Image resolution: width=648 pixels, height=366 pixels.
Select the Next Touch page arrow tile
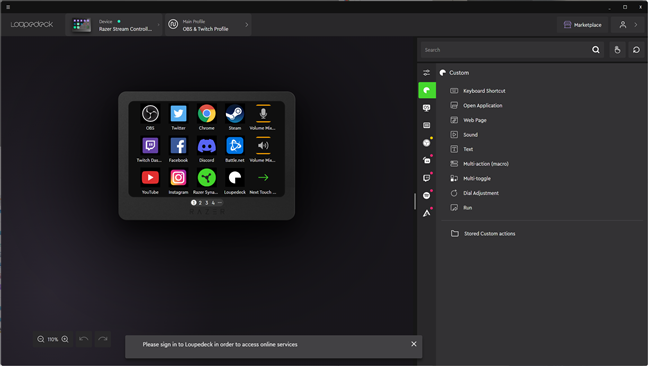(x=263, y=181)
